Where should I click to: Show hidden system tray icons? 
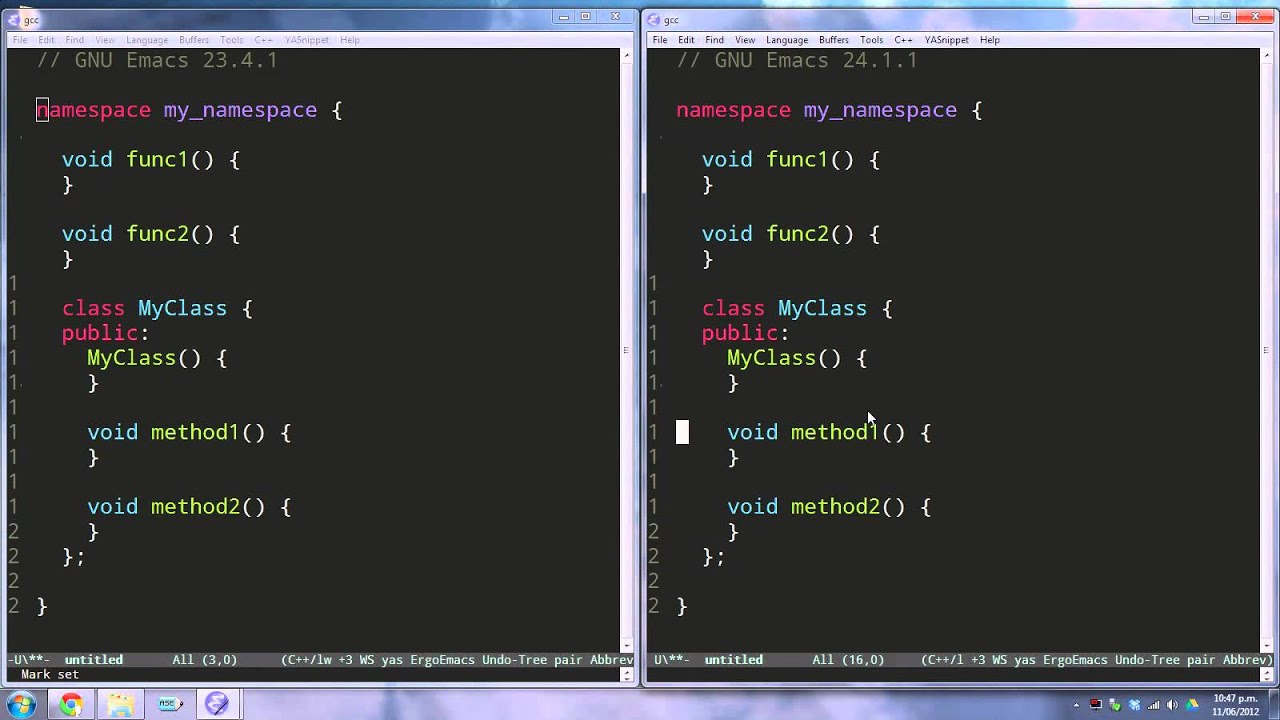click(x=1077, y=705)
